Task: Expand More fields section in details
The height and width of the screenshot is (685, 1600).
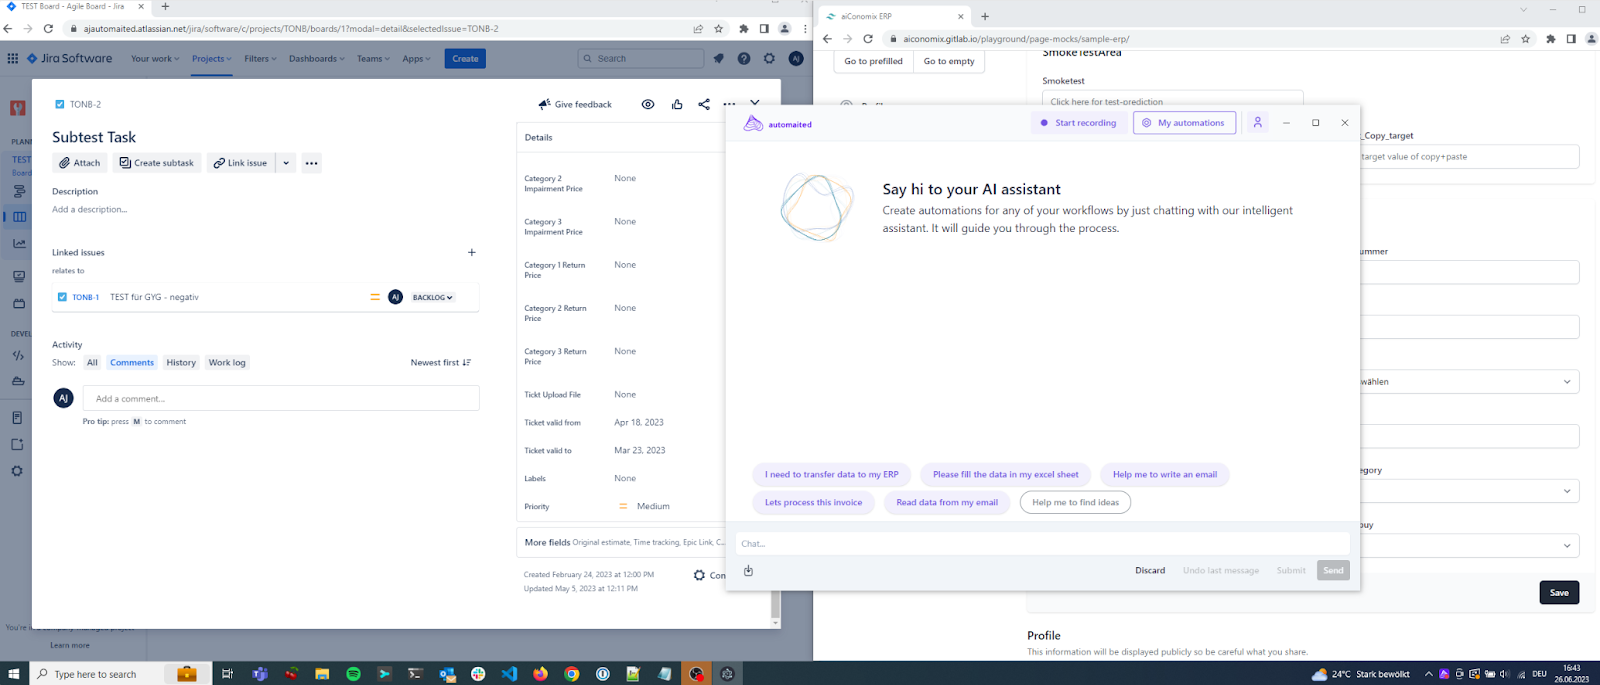Action: click(620, 542)
